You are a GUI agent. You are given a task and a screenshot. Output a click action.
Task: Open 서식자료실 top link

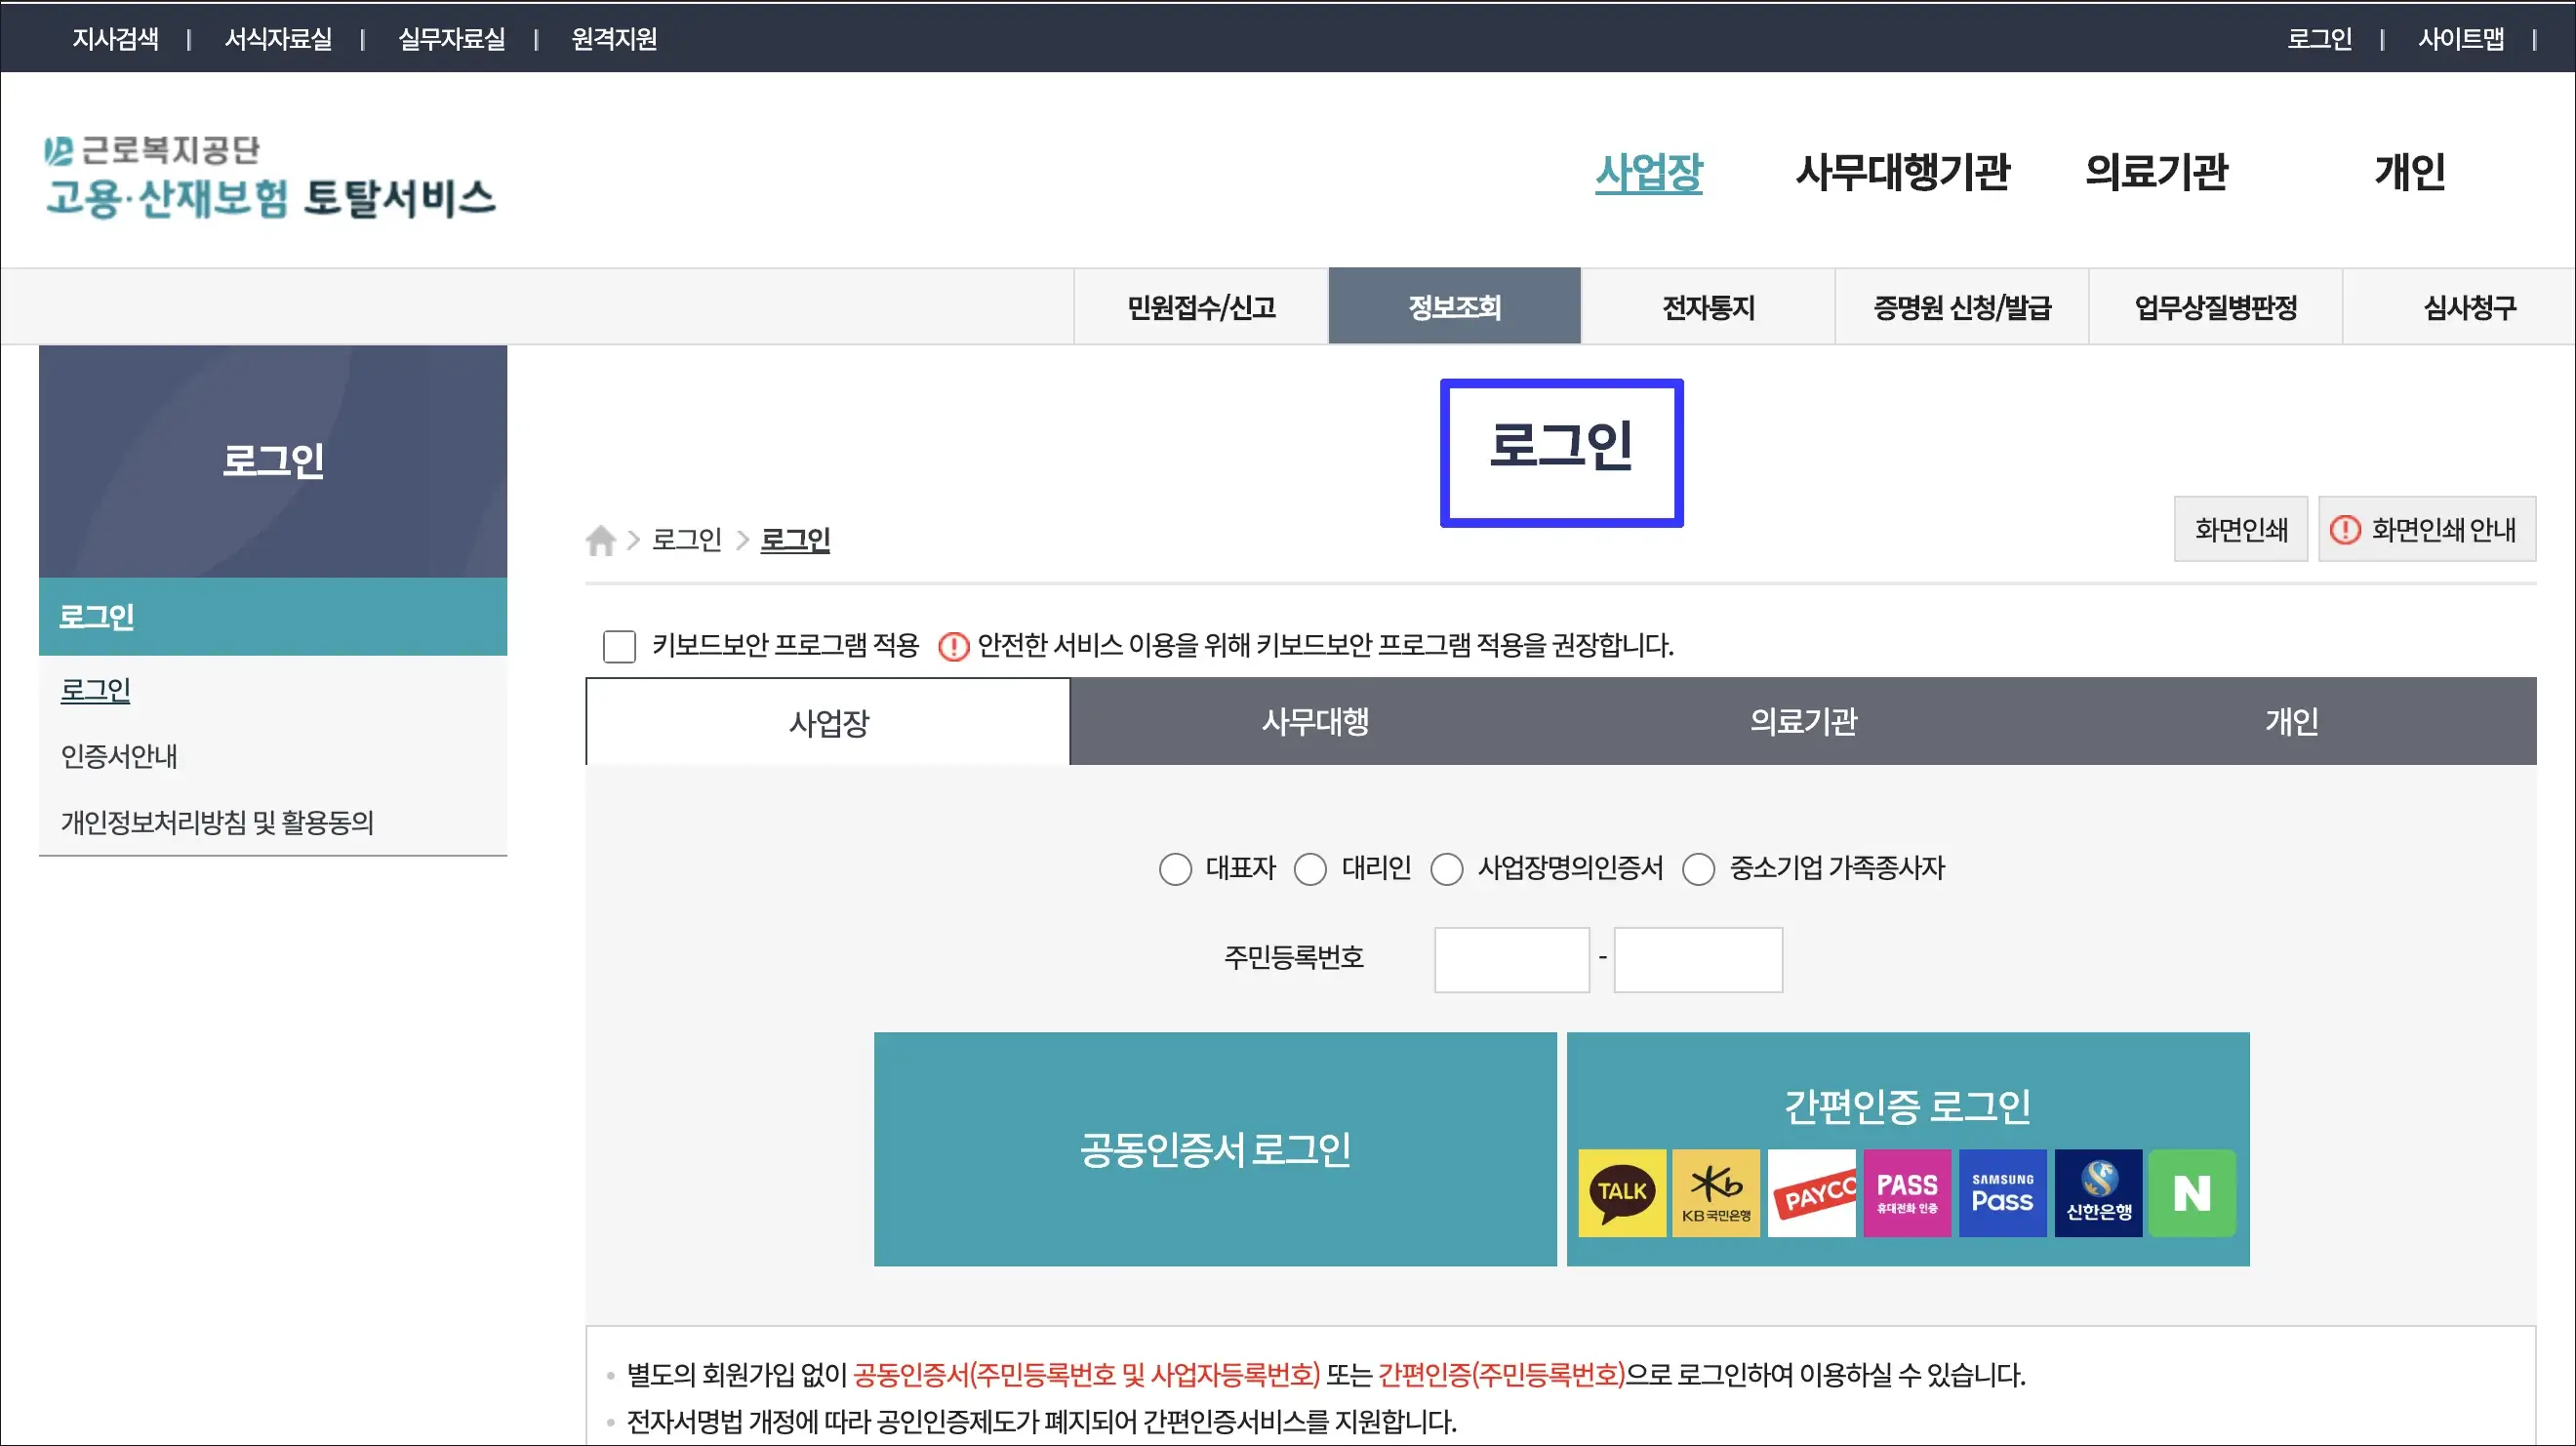pyautogui.click(x=278, y=39)
